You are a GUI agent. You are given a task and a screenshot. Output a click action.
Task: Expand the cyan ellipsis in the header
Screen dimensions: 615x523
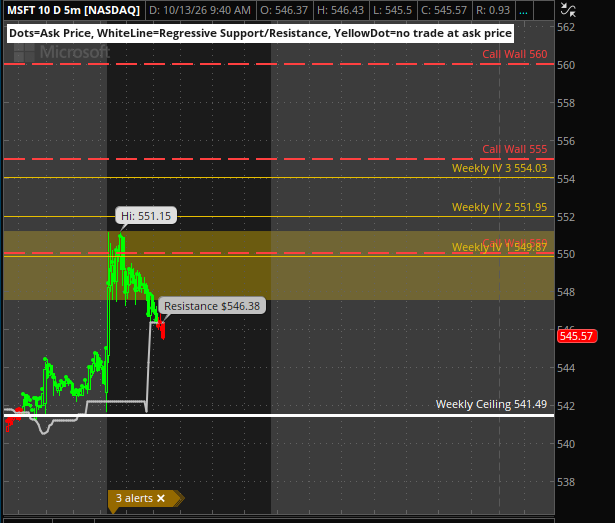point(523,10)
